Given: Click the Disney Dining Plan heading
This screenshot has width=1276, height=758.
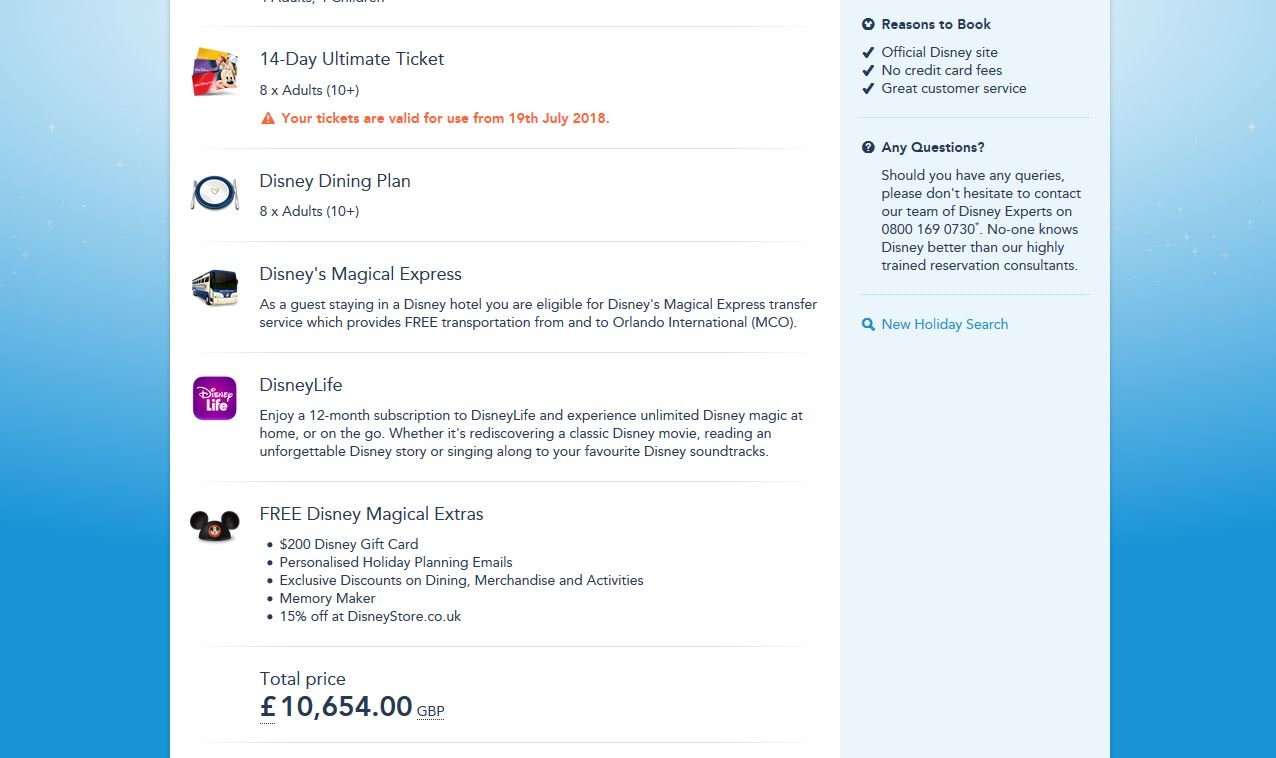Looking at the screenshot, I should point(335,181).
